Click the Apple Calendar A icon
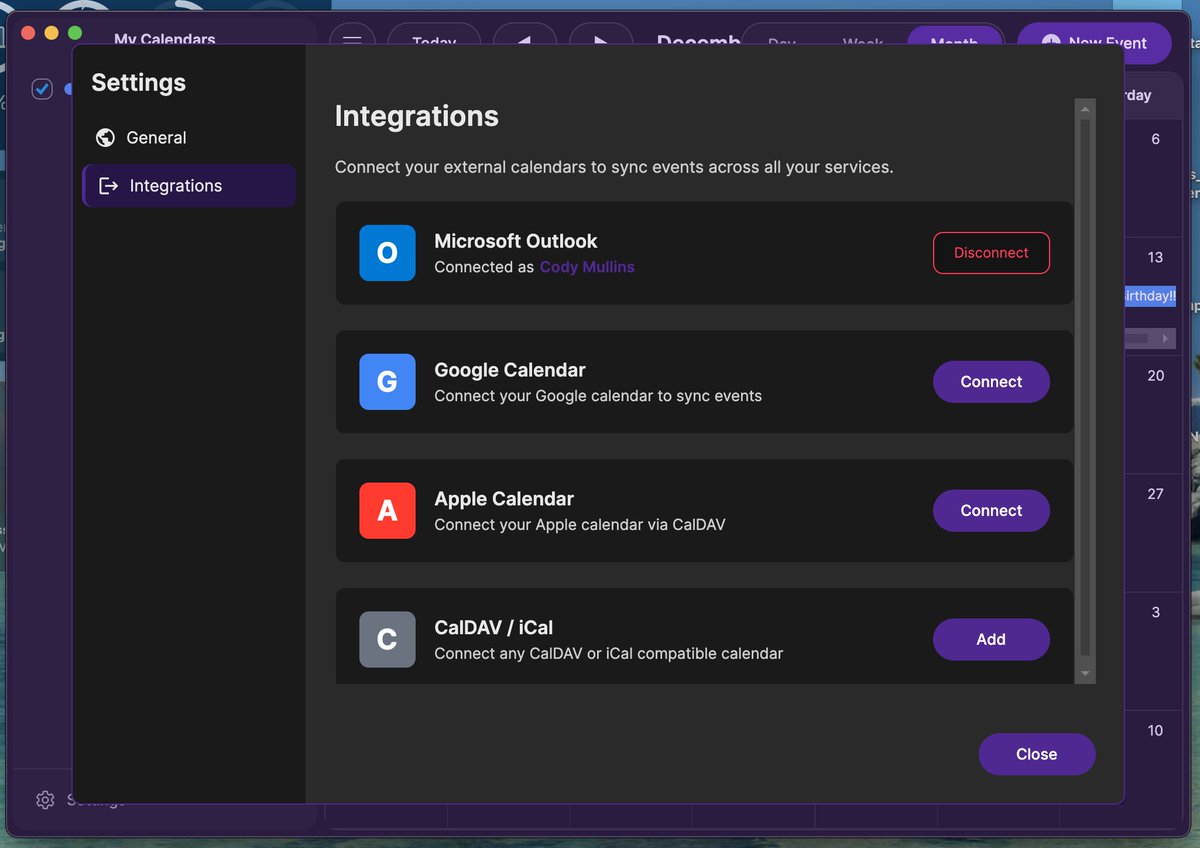 point(387,511)
